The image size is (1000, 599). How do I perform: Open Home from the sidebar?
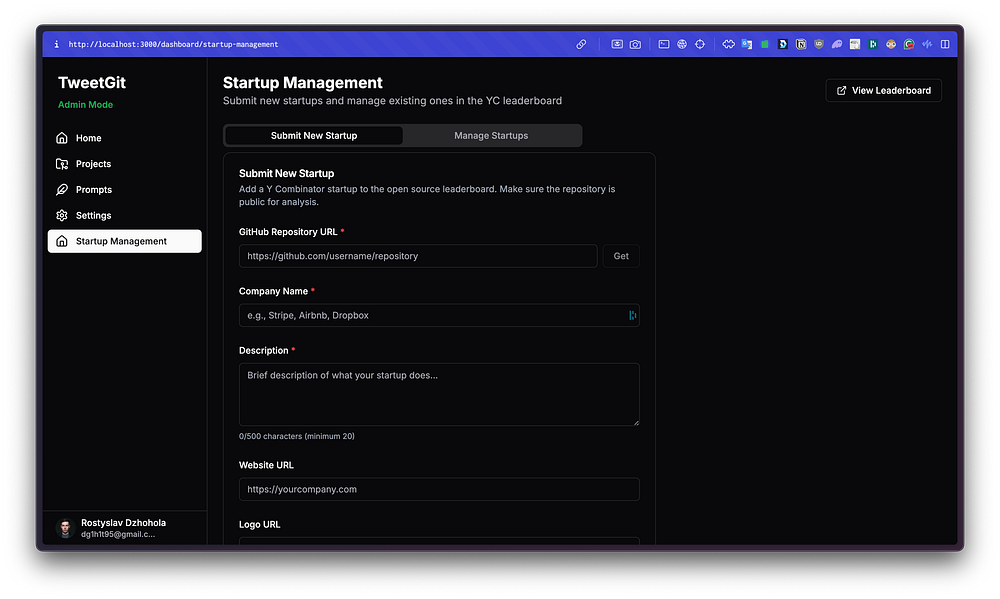coord(88,138)
